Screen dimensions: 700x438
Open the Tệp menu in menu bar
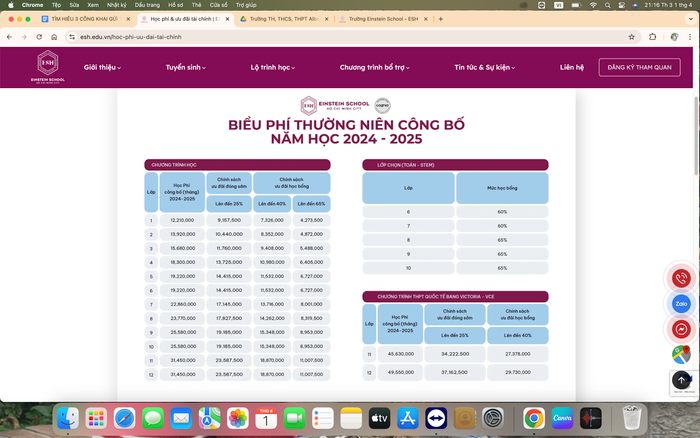click(56, 5)
